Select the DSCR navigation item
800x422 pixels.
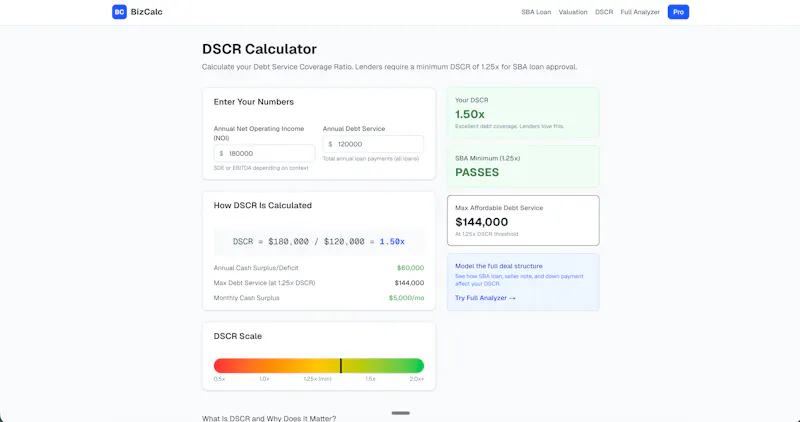604,12
